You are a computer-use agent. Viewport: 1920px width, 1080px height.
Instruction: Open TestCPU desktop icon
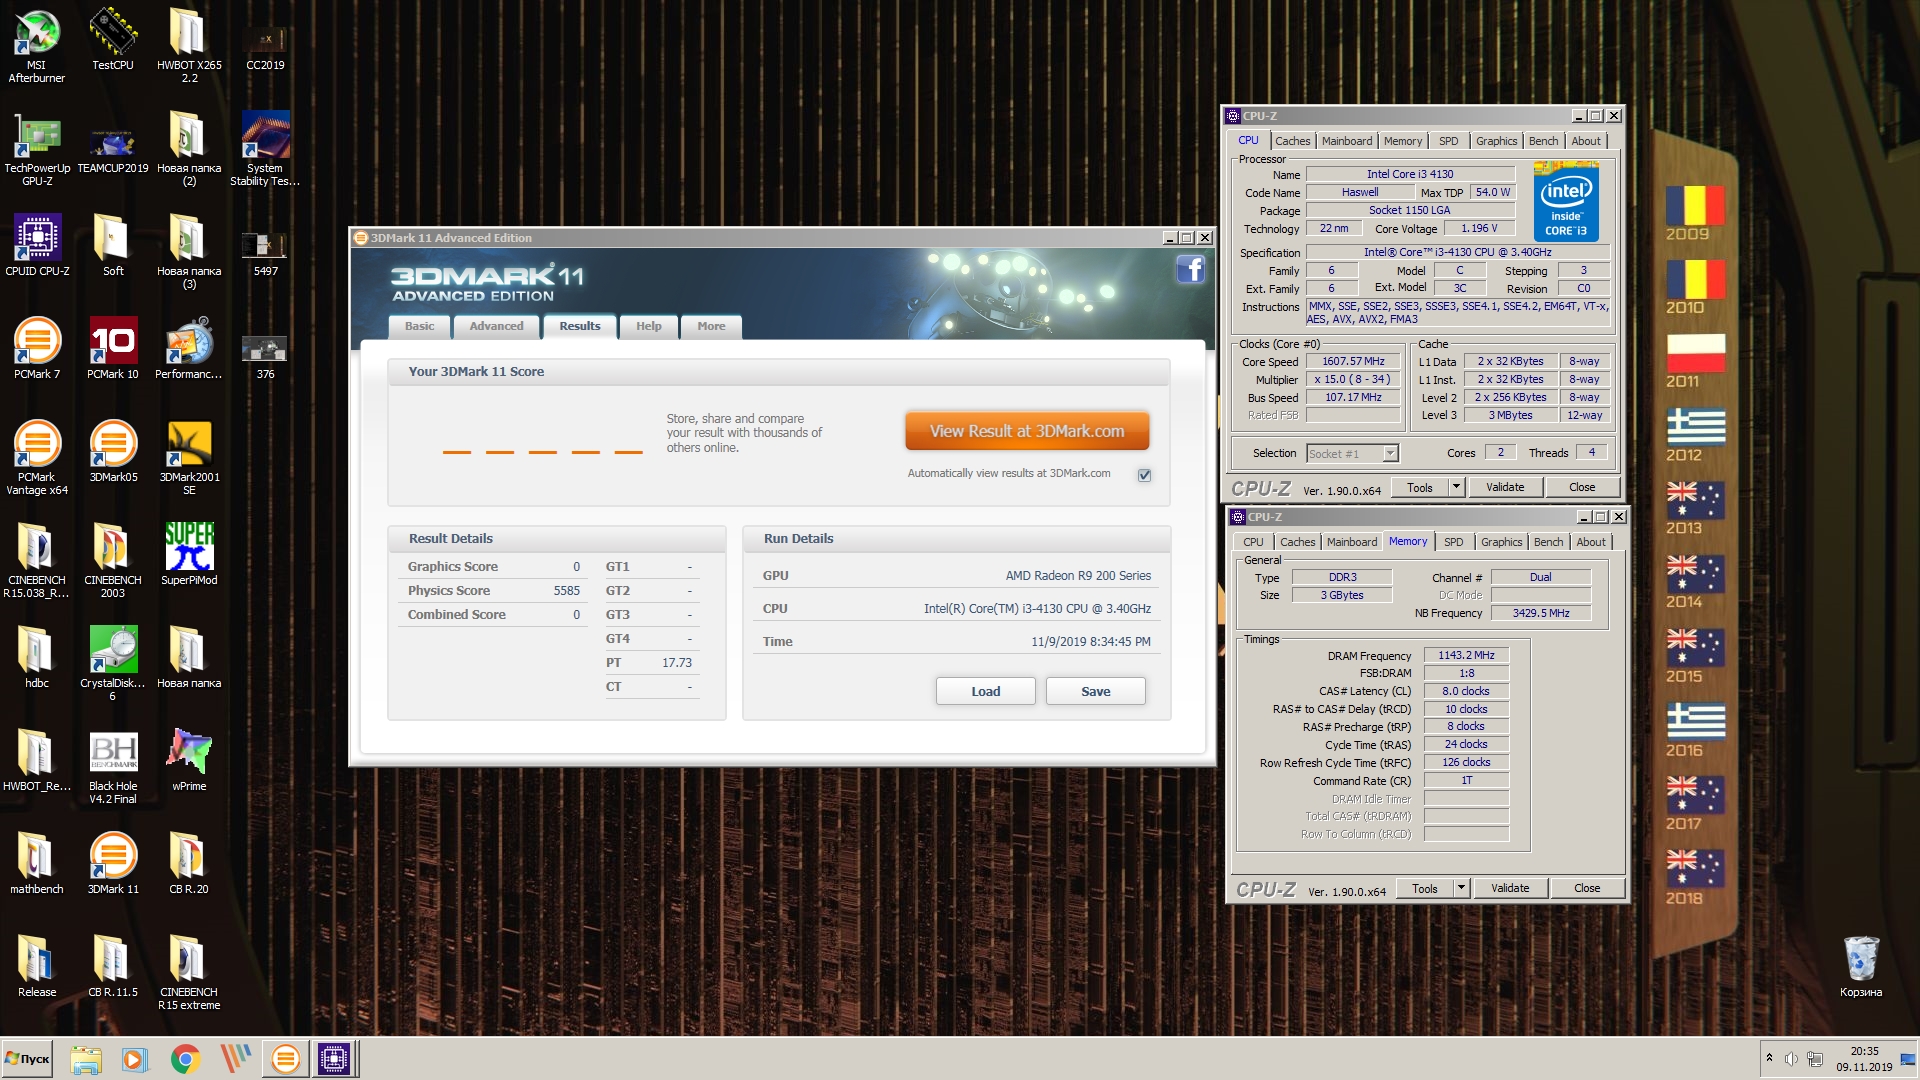pos(113,40)
